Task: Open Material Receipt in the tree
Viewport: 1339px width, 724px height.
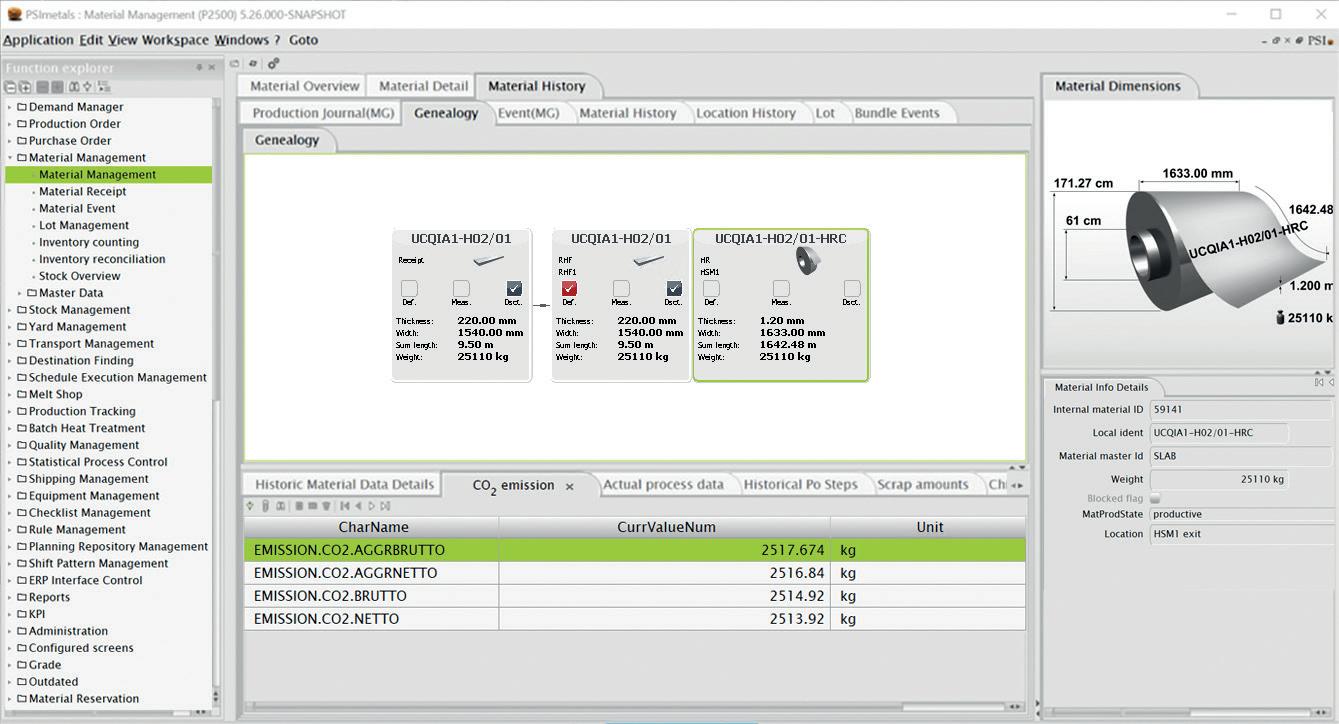Action: click(82, 192)
